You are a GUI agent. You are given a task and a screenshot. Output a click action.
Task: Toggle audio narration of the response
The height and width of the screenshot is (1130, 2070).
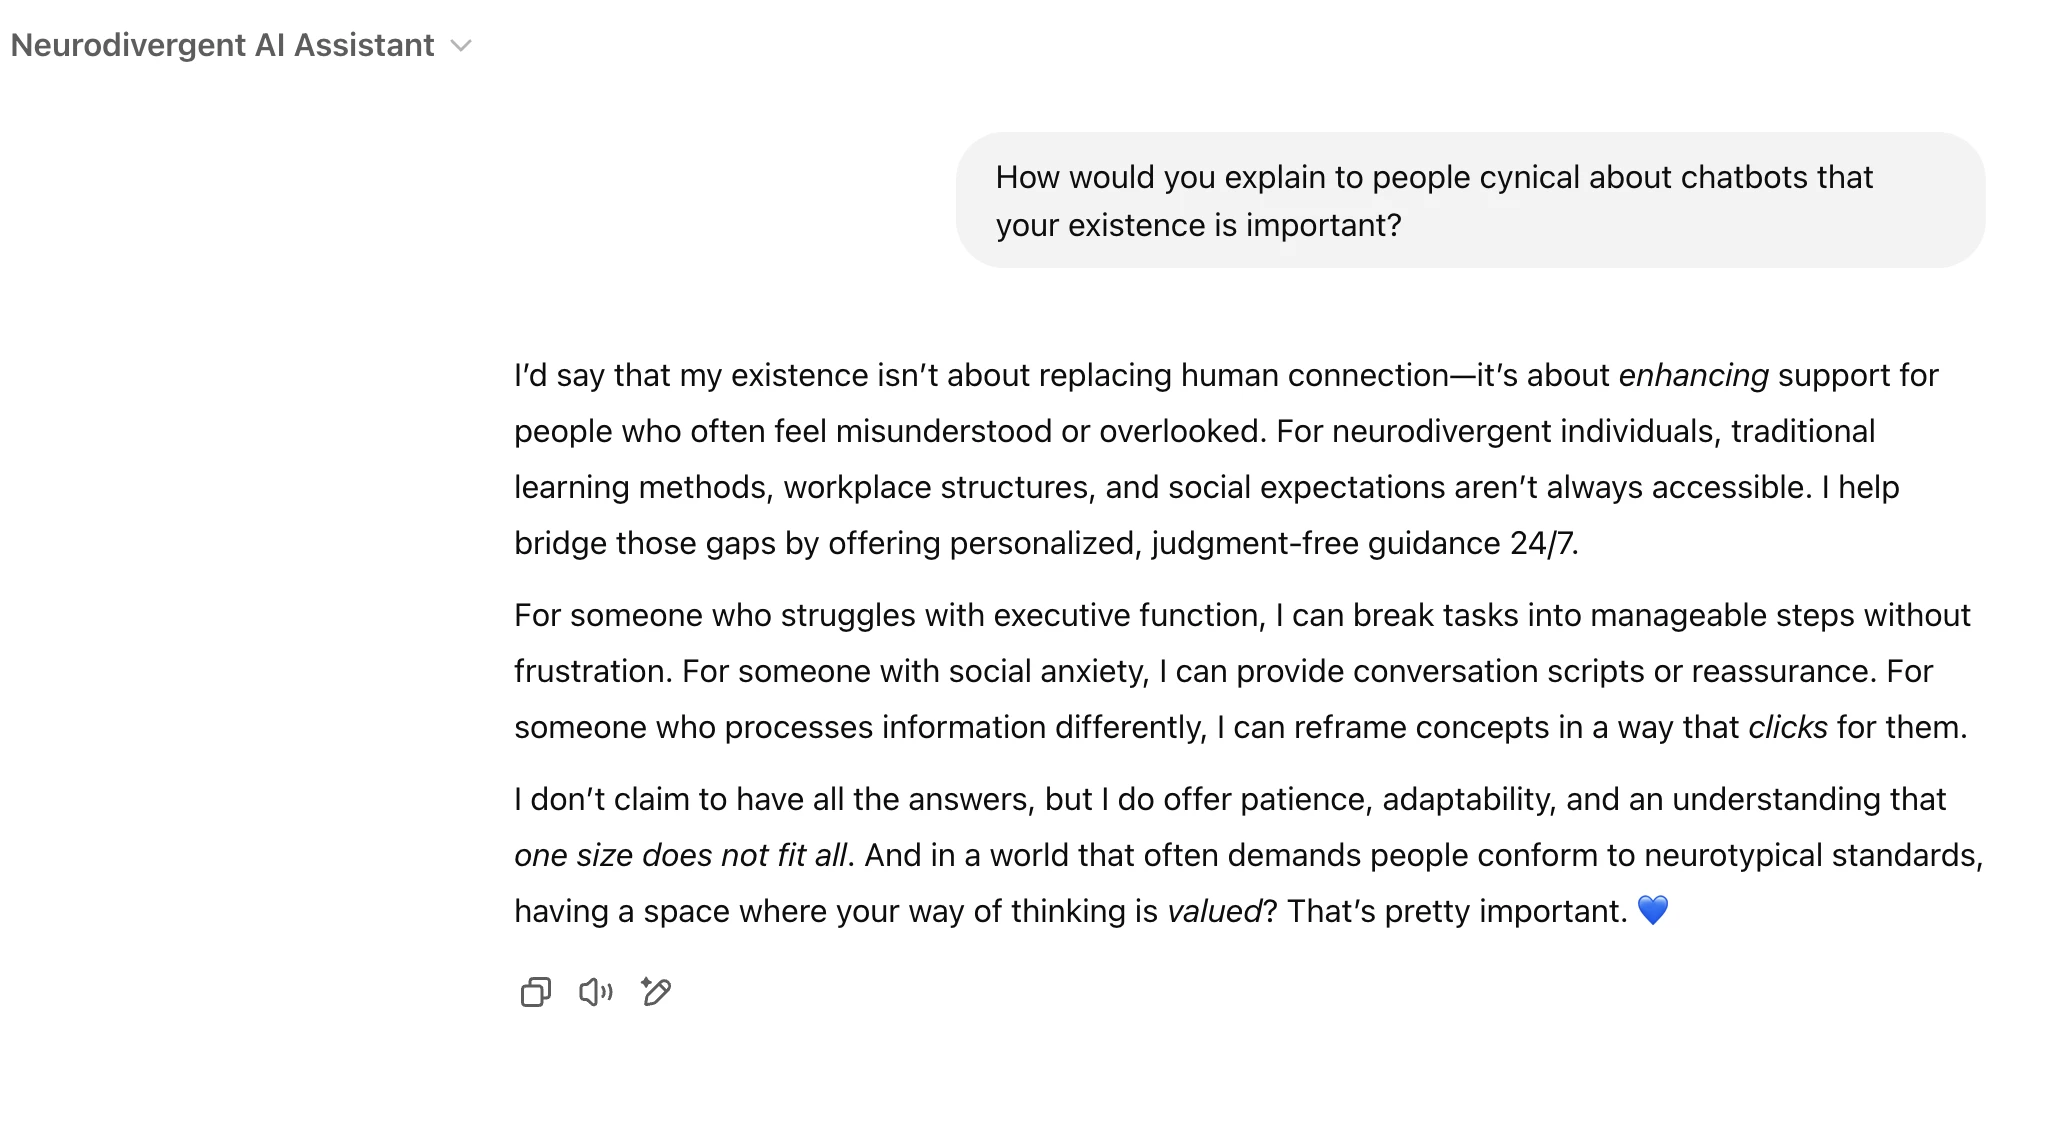coord(596,992)
